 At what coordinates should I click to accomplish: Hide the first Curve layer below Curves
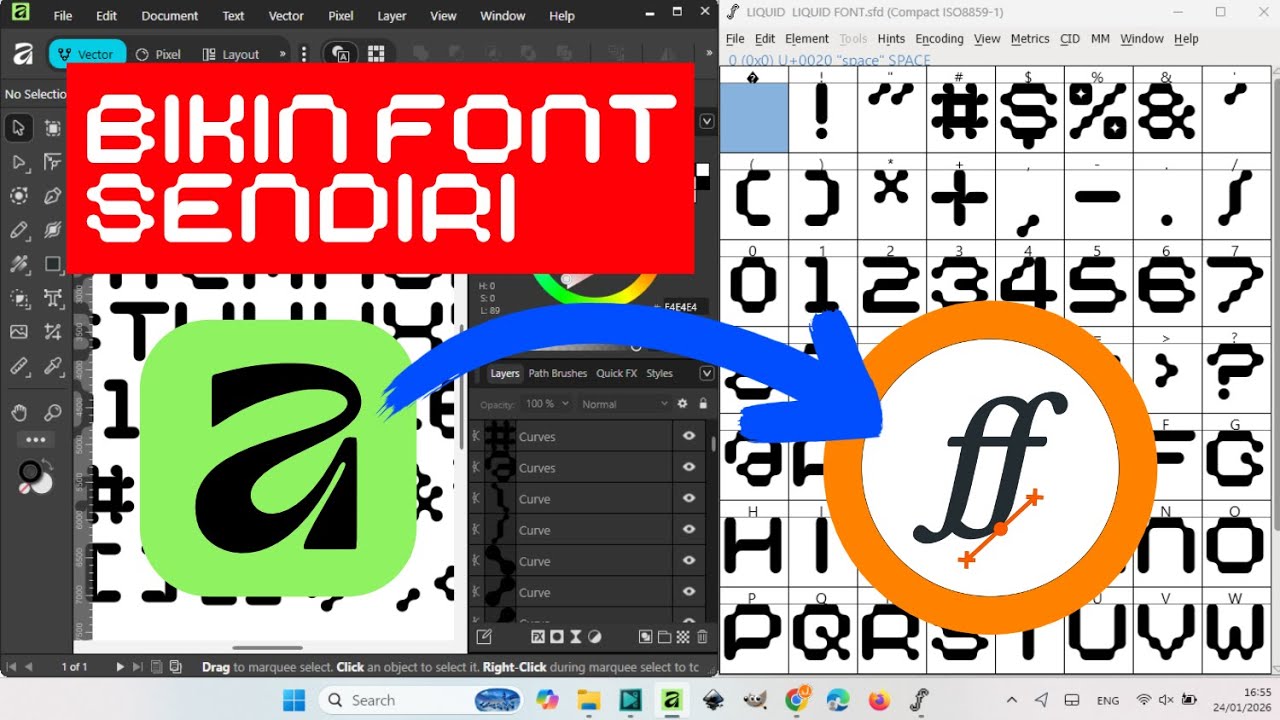pos(689,498)
